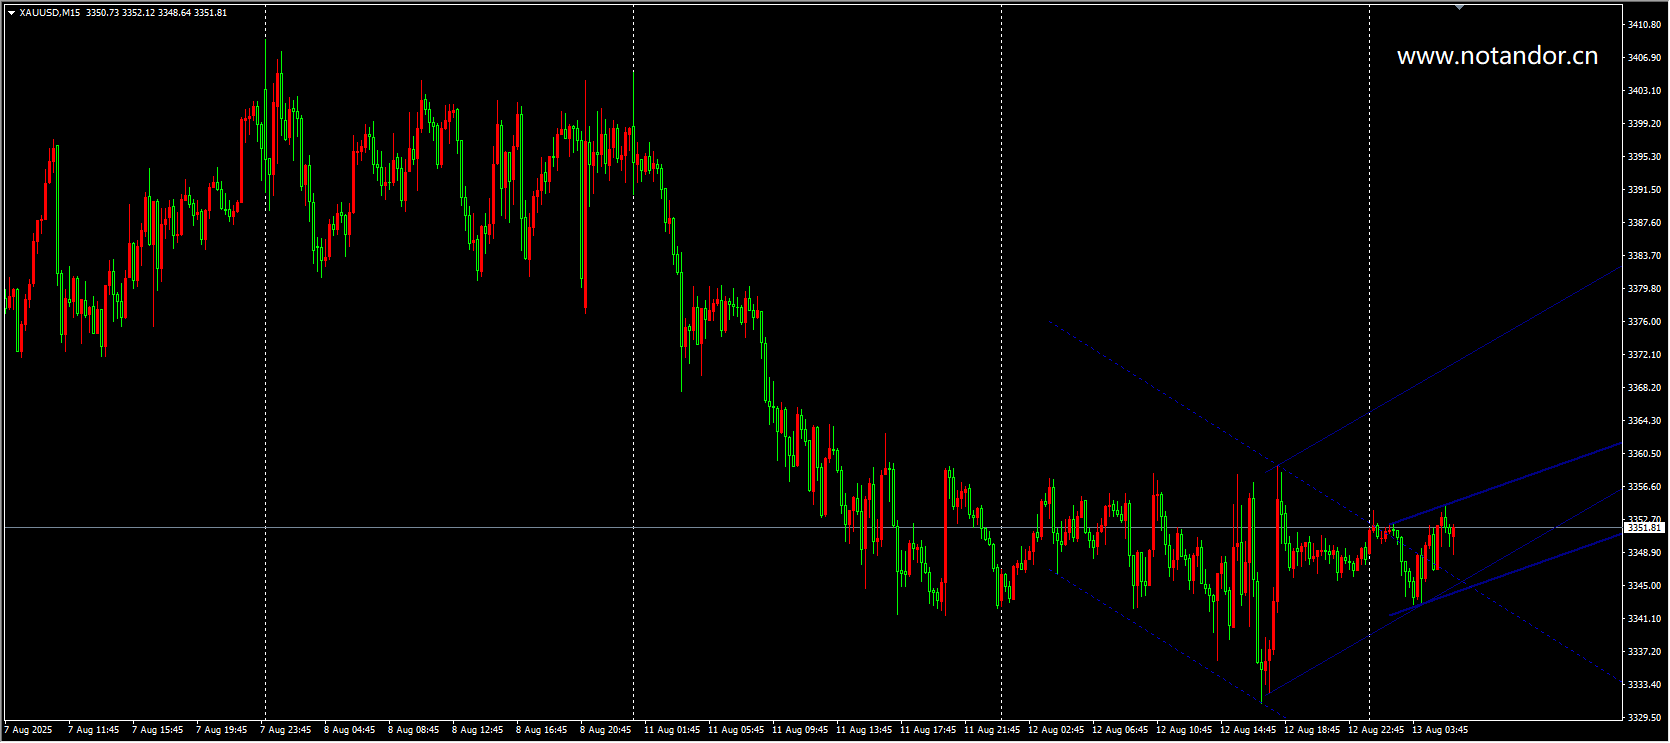Click the 3333.40 price axis label
1670x743 pixels.
coord(1644,685)
